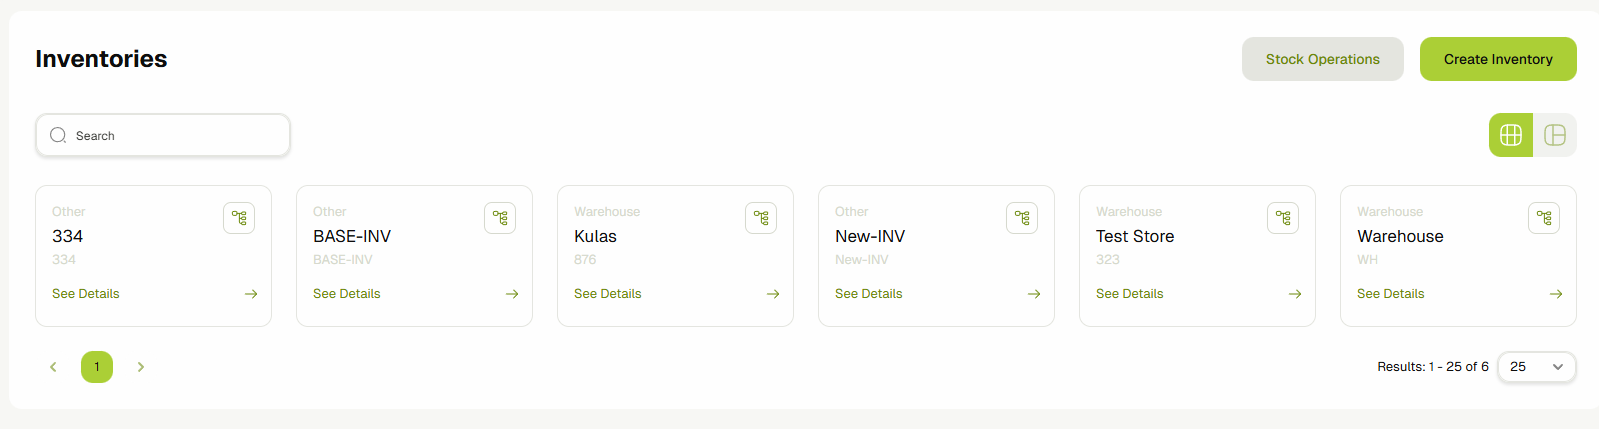This screenshot has width=1599, height=429.
Task: Open results per page dropdown
Action: click(1536, 367)
